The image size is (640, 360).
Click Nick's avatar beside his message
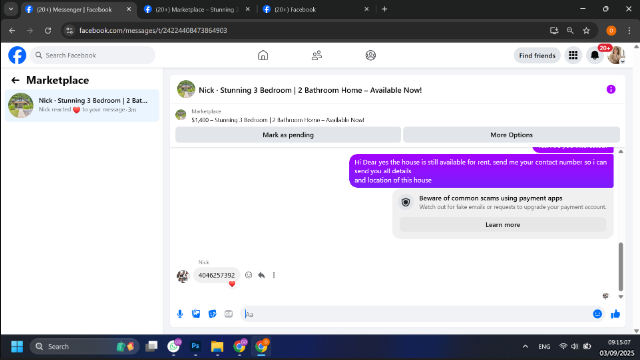[x=183, y=276]
